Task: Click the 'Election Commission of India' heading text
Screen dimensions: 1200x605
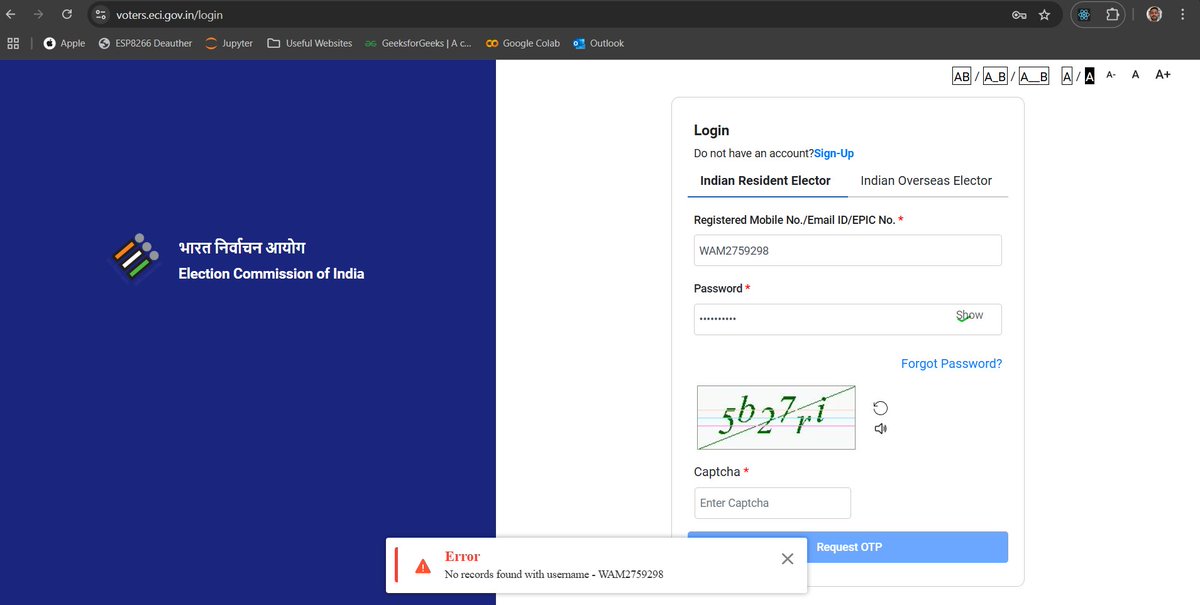Action: click(x=271, y=273)
